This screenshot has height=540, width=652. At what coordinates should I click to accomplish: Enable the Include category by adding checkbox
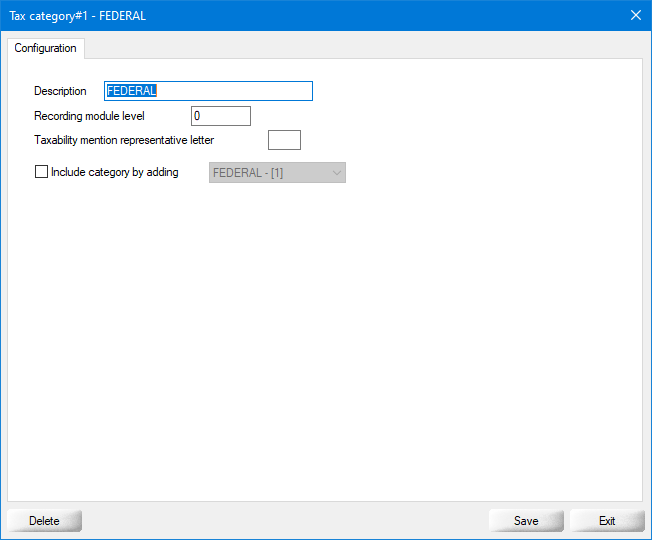coord(41,172)
